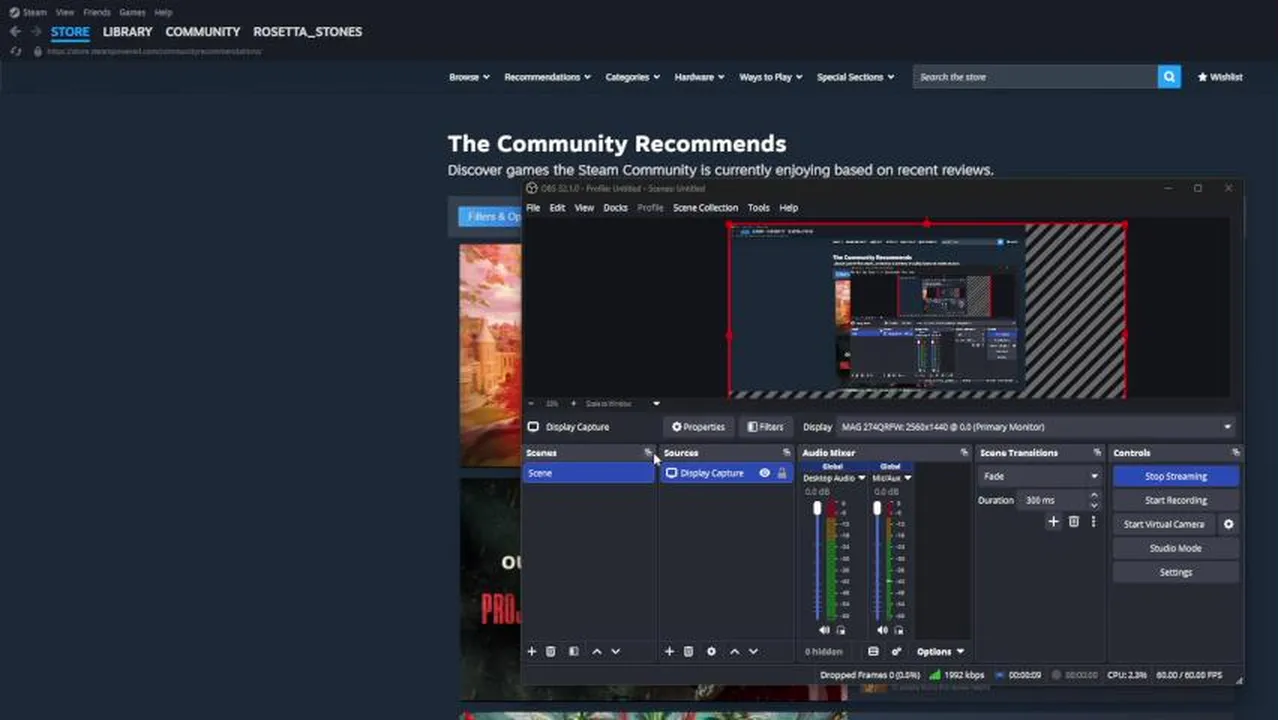Open Display monitor selection dropdown

pyautogui.click(x=1037, y=427)
